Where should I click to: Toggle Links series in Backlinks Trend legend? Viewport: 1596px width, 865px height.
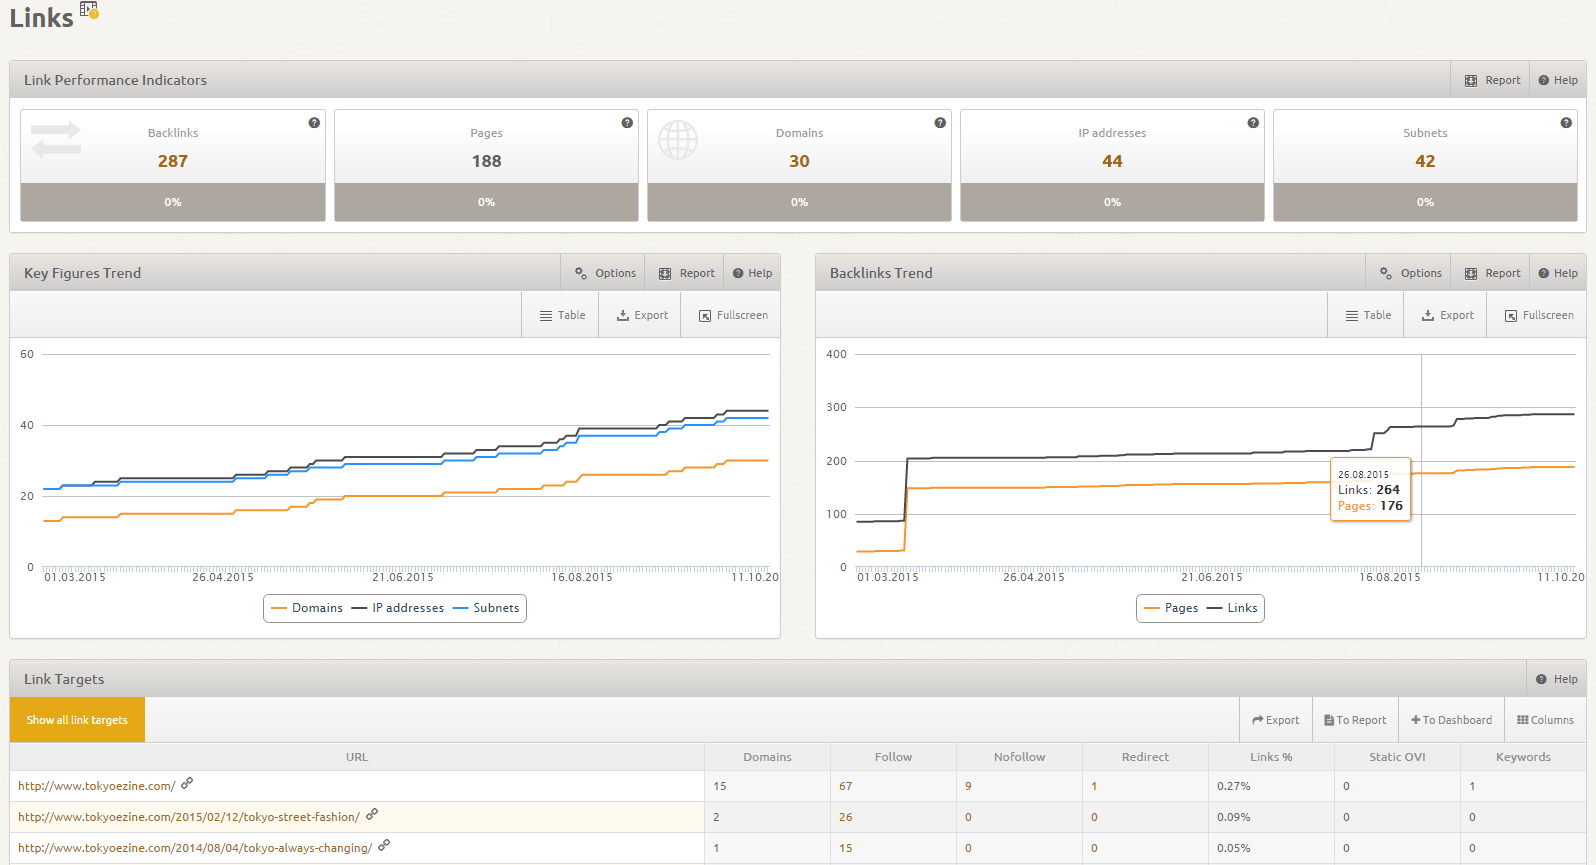point(1233,608)
